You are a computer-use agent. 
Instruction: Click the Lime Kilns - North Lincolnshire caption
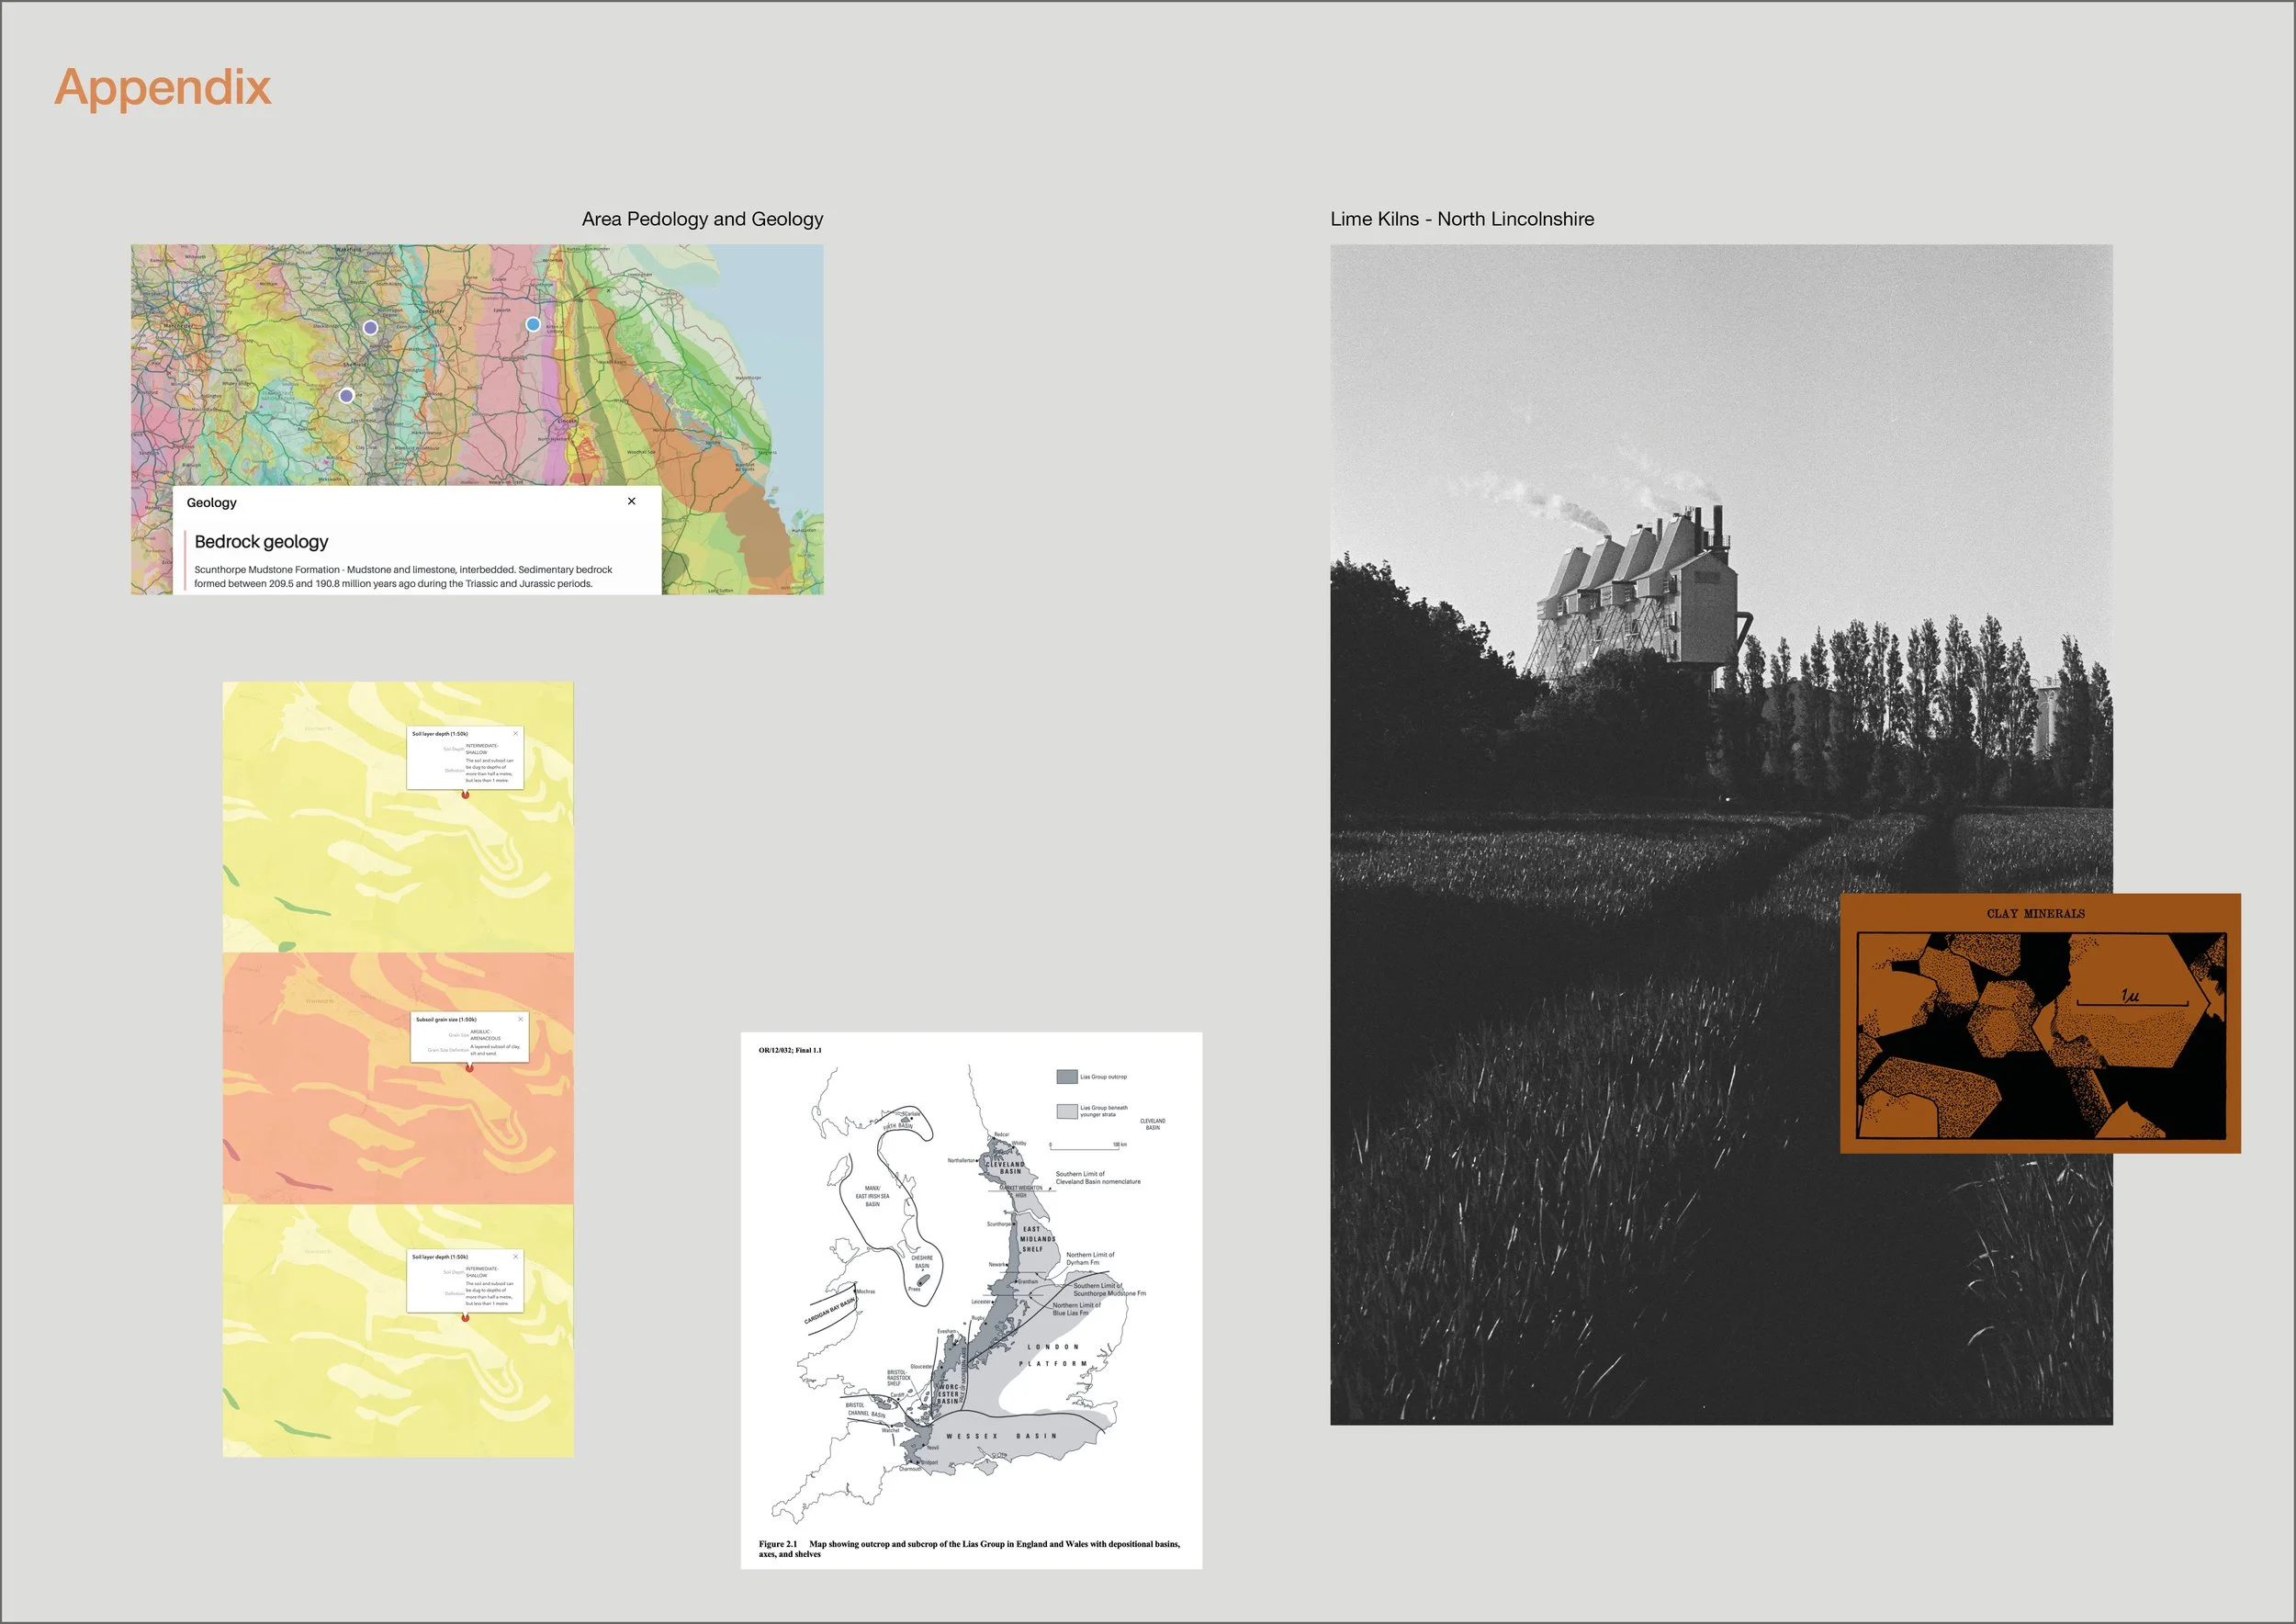(1461, 219)
